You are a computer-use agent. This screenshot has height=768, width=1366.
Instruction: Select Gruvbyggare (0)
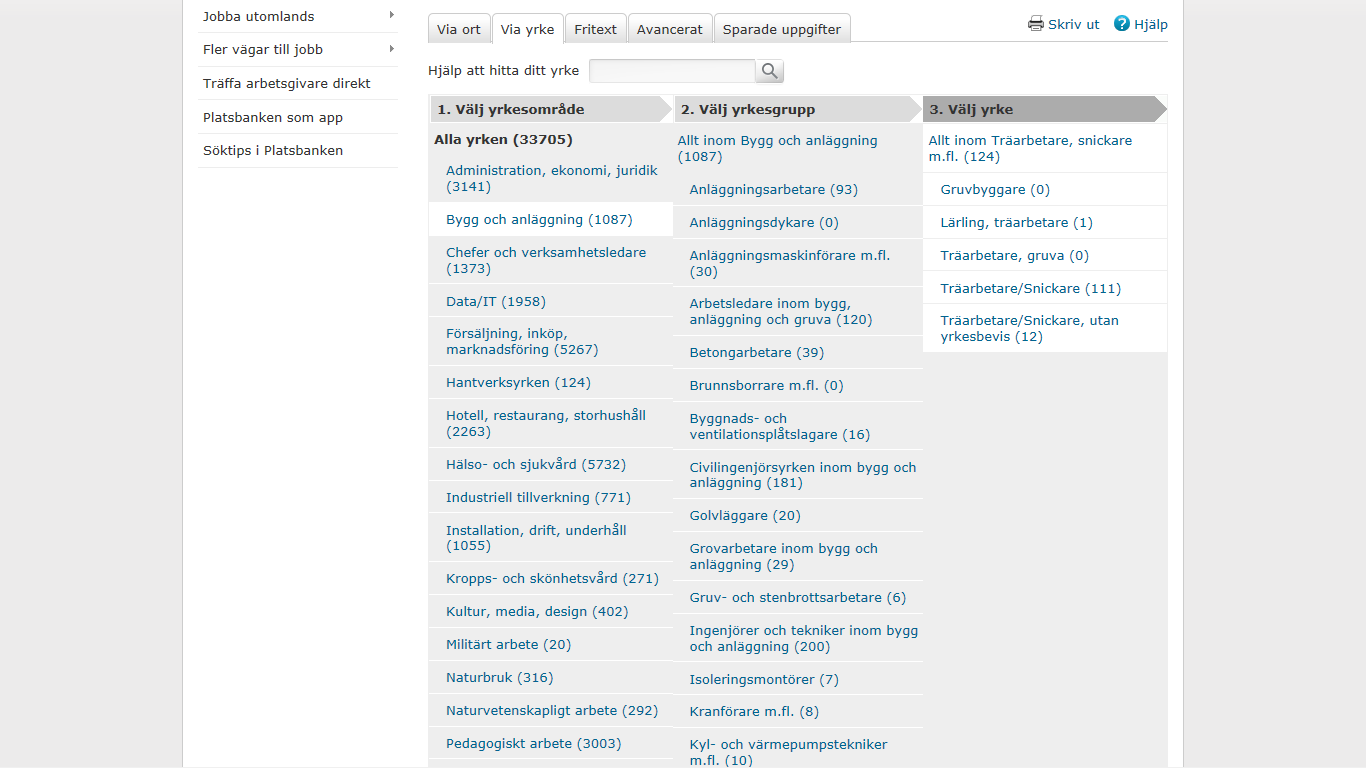tap(995, 189)
